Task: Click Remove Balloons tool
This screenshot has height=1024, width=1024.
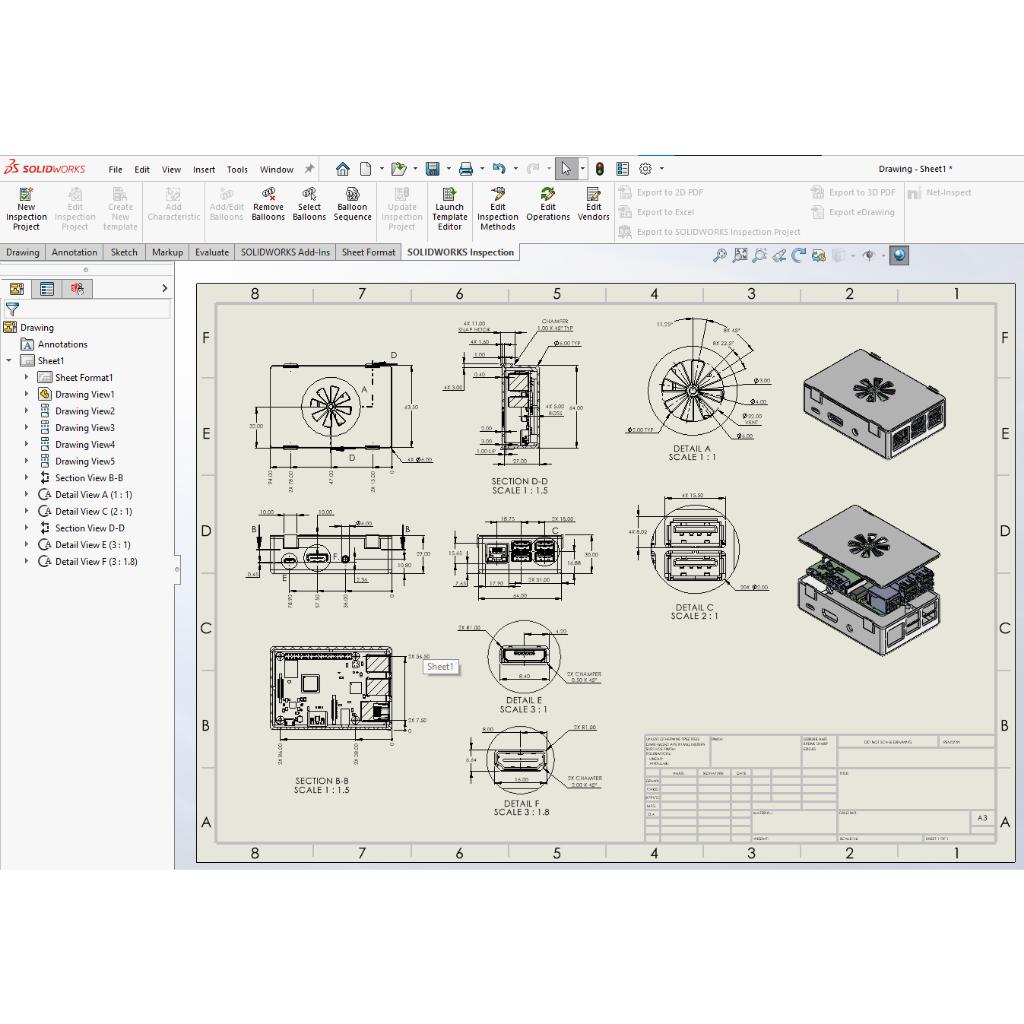Action: pos(268,204)
